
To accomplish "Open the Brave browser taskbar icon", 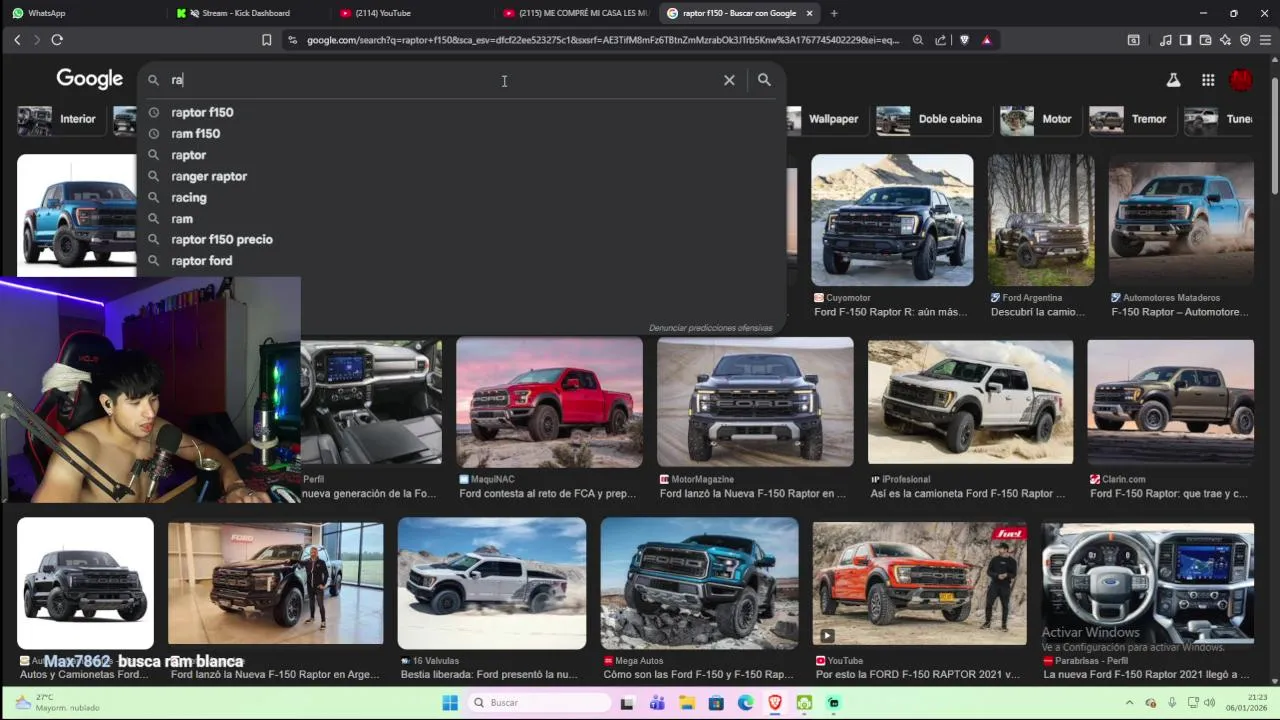I will click(775, 703).
